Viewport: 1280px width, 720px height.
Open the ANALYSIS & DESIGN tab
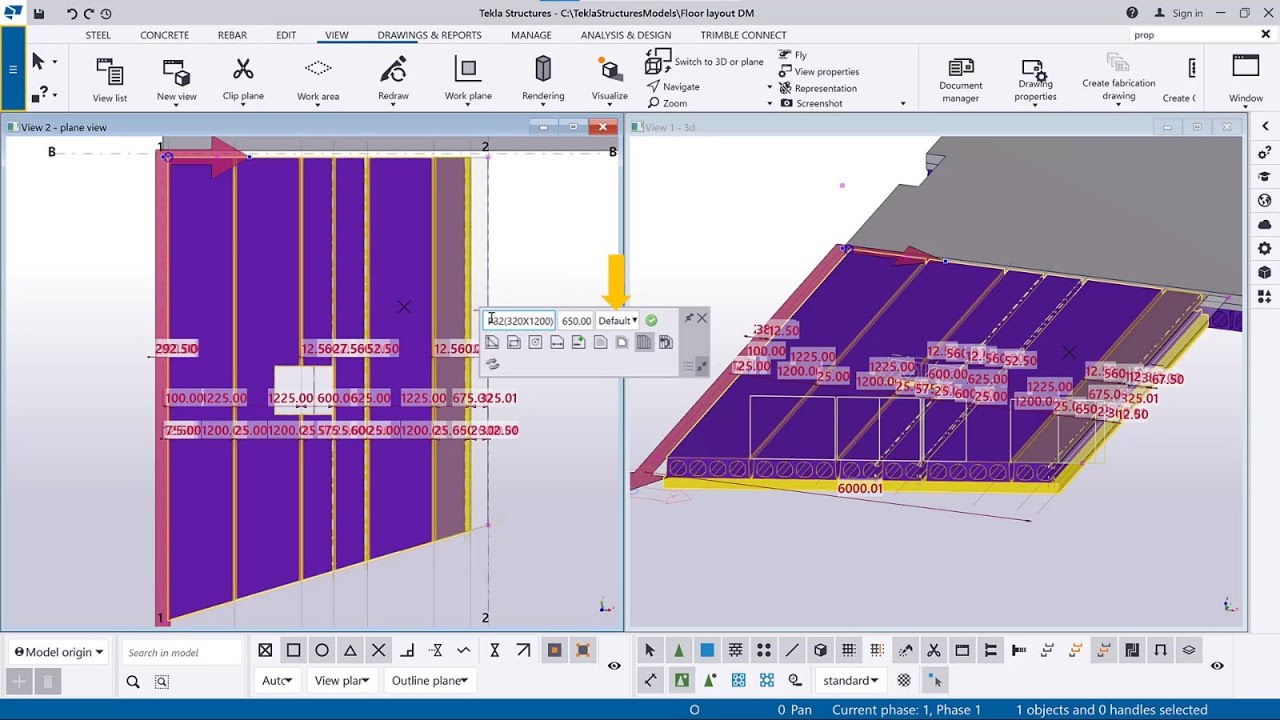(626, 35)
